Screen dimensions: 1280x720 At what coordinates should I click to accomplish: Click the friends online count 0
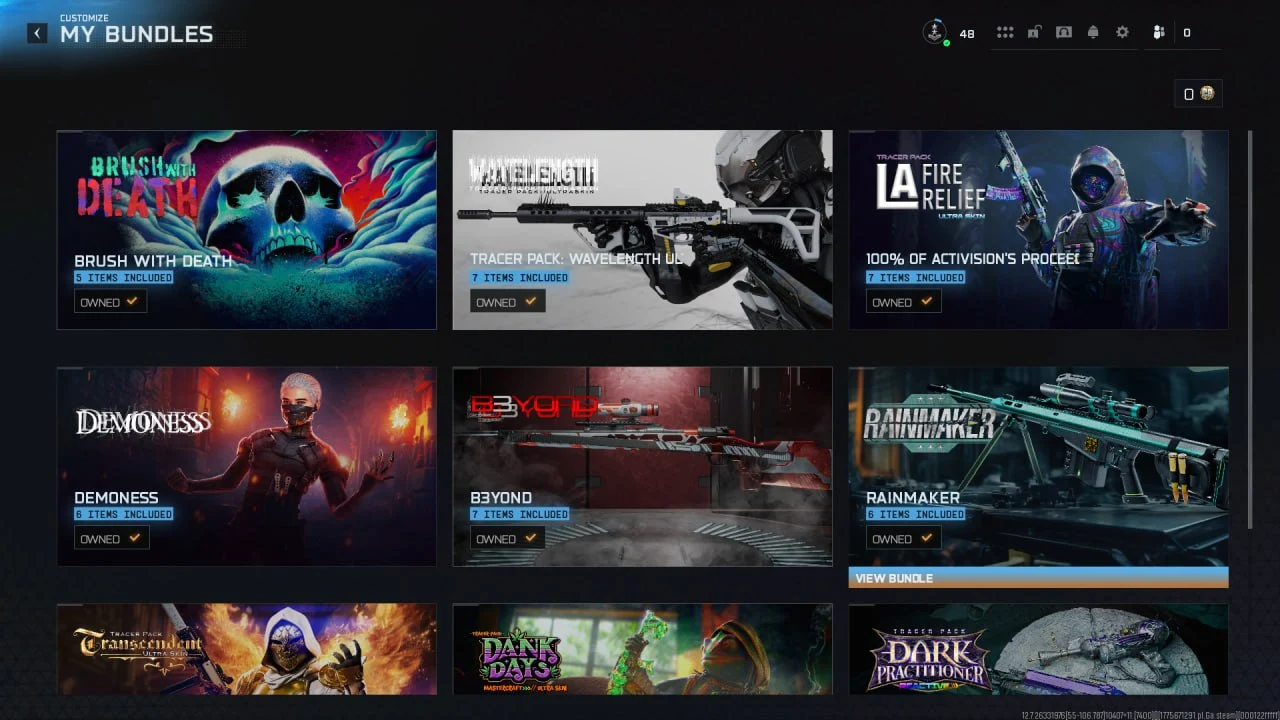click(1187, 33)
